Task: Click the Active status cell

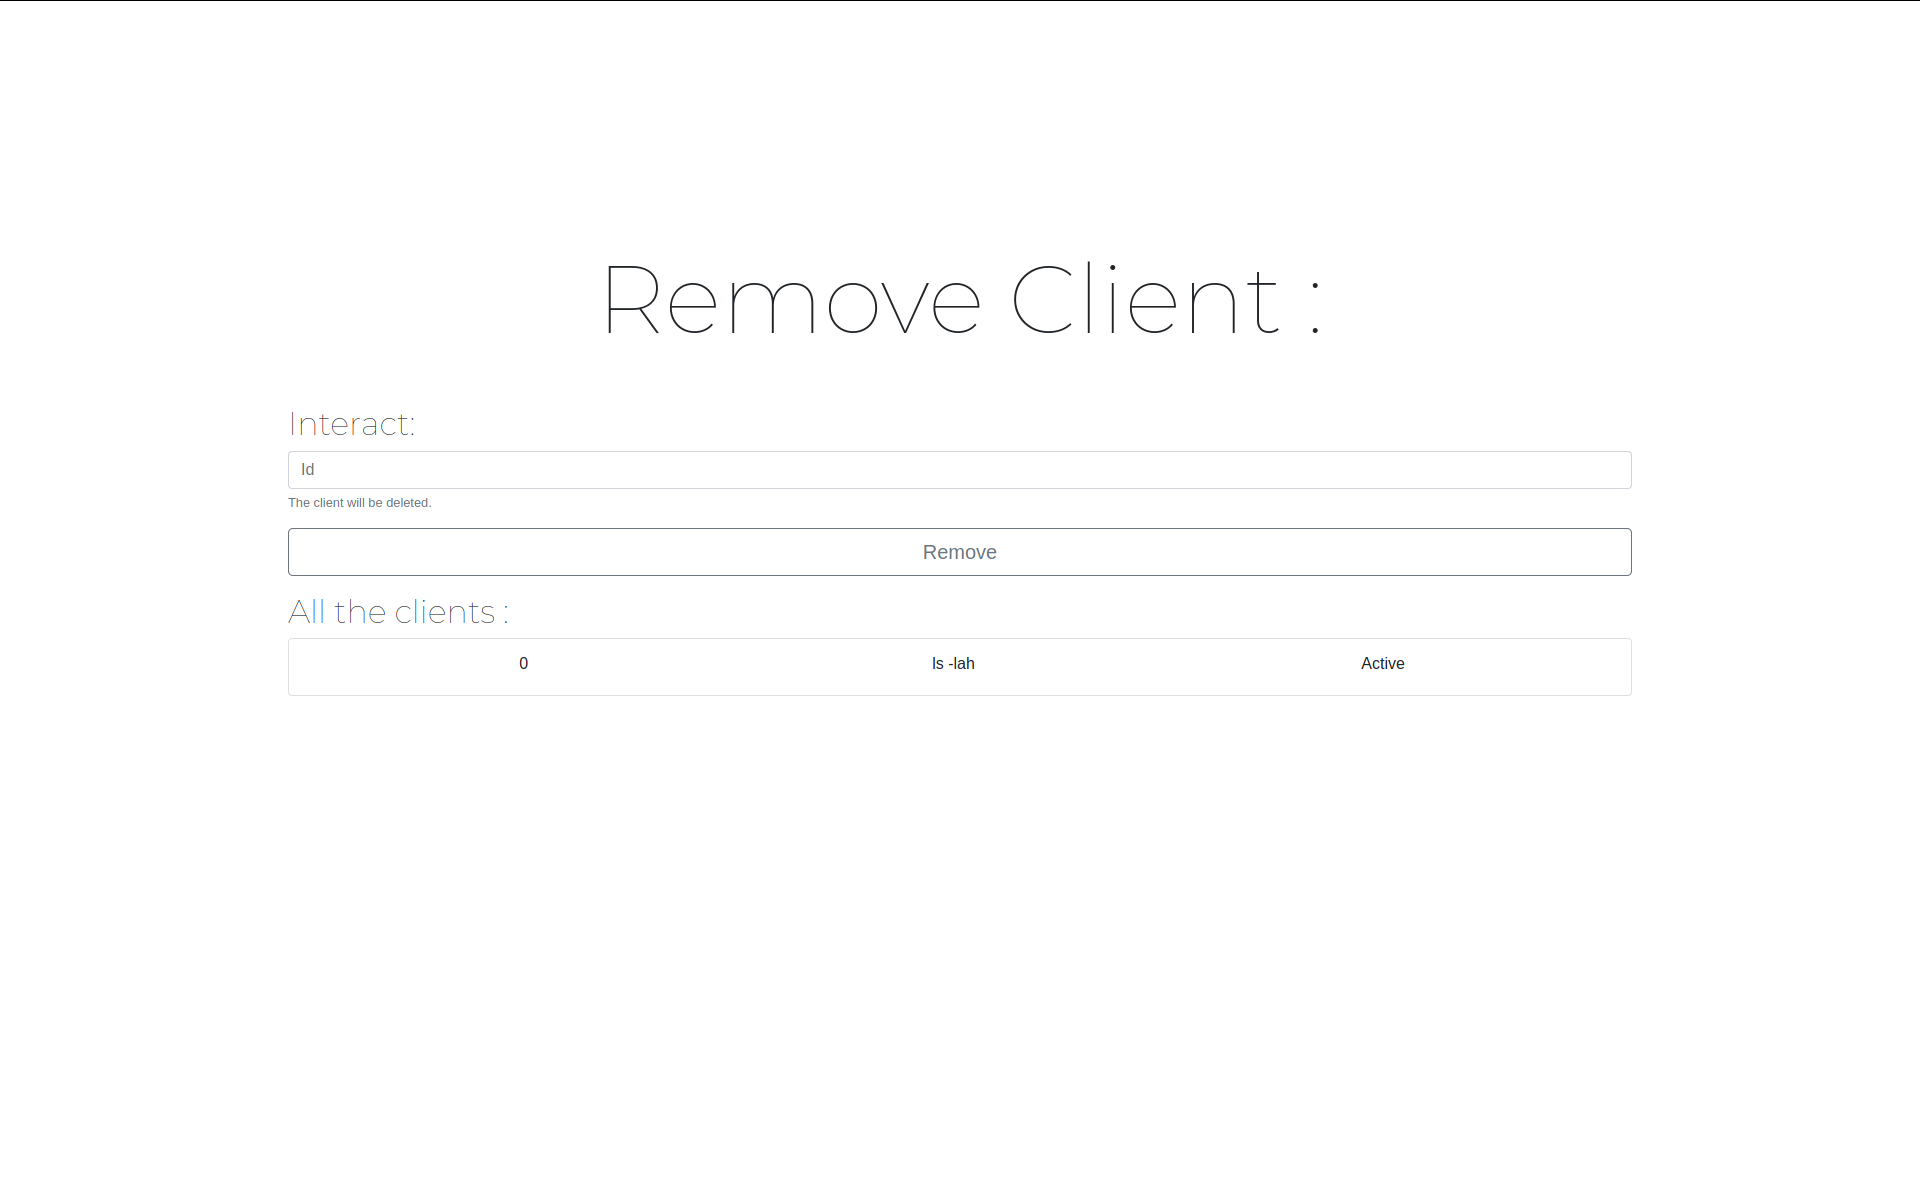Action: (x=1382, y=664)
